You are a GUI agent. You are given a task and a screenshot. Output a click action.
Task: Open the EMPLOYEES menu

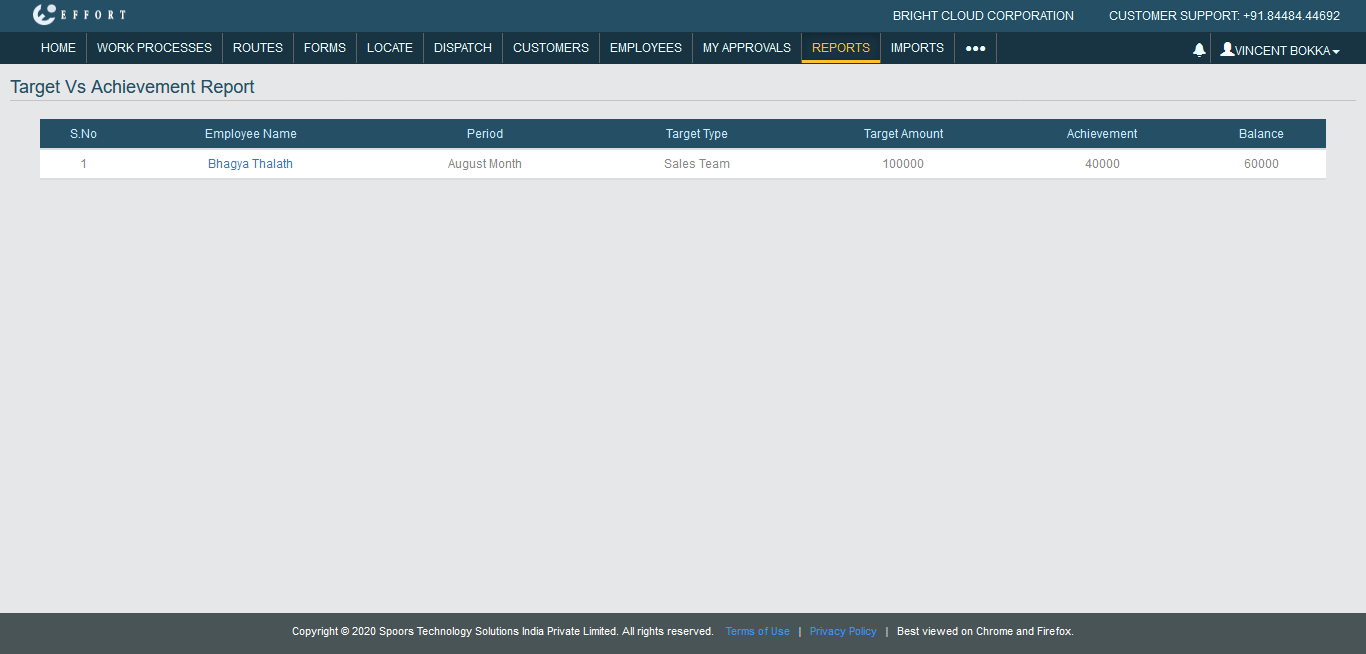point(646,48)
